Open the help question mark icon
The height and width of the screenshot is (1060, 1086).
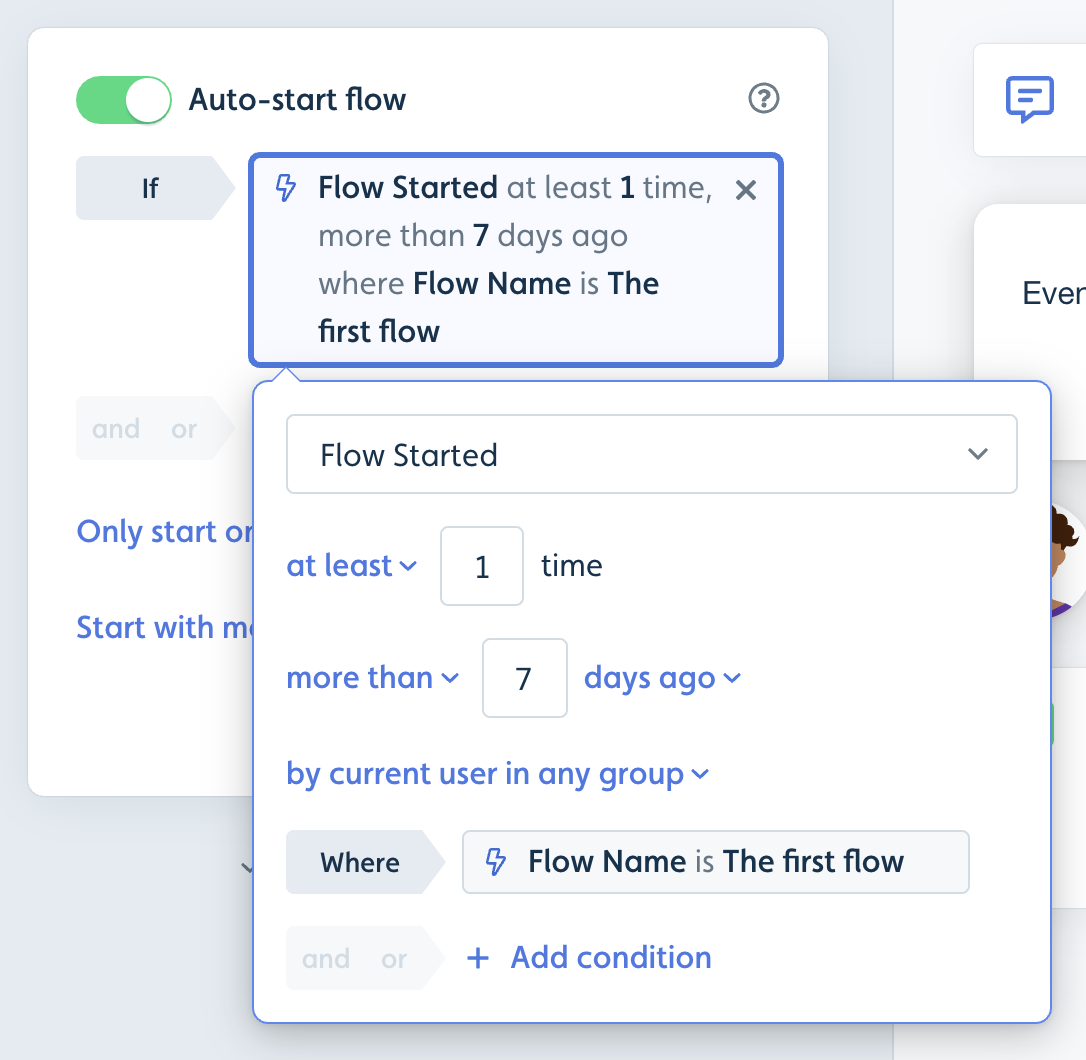[x=763, y=98]
